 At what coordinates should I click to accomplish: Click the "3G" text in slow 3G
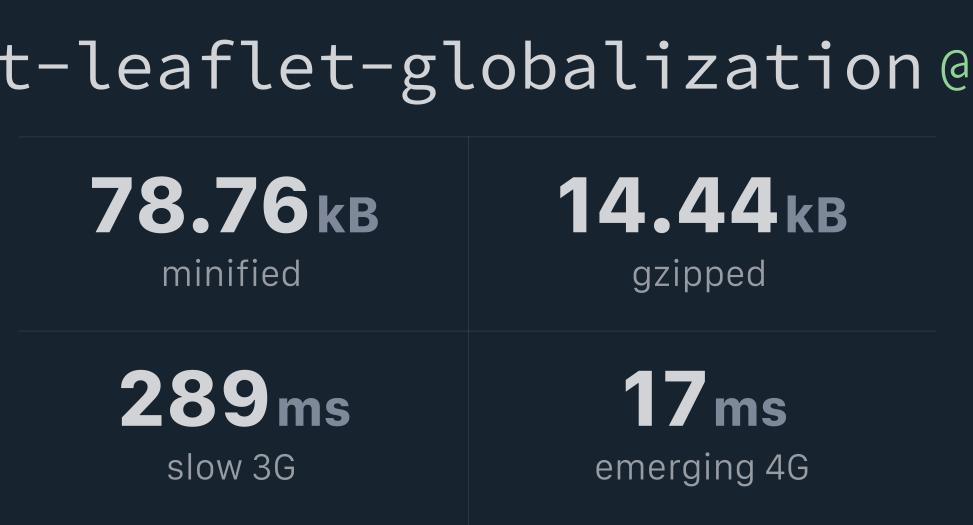click(274, 468)
